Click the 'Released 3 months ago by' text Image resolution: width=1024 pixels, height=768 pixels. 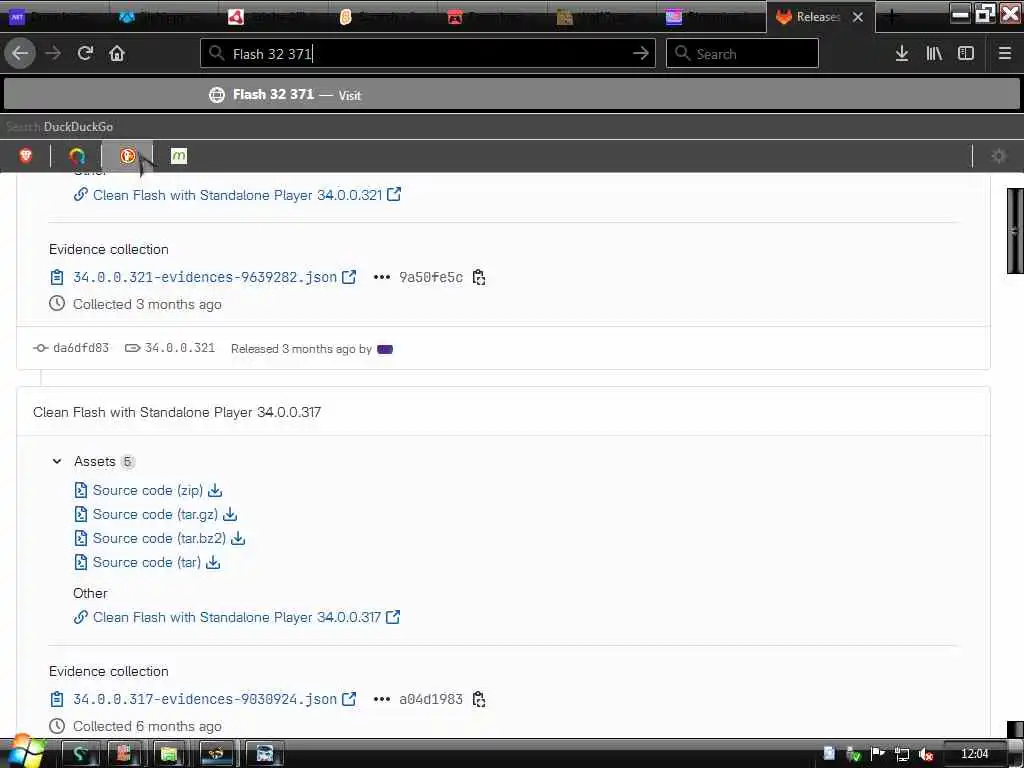click(301, 349)
